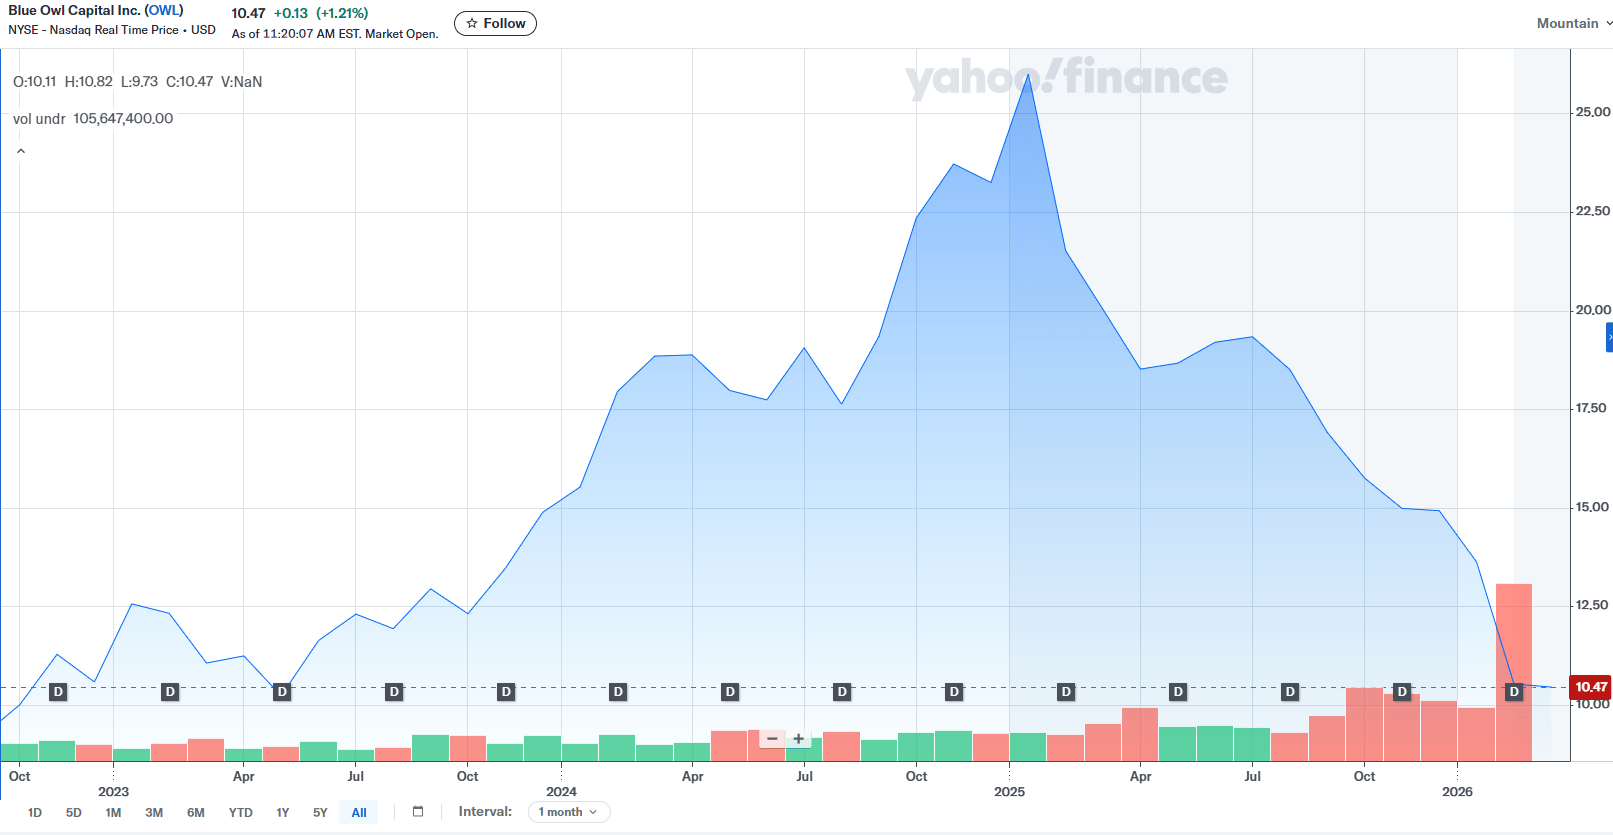The height and width of the screenshot is (835, 1613).
Task: Click the last dividend marker, February 2026
Action: coord(1514,692)
